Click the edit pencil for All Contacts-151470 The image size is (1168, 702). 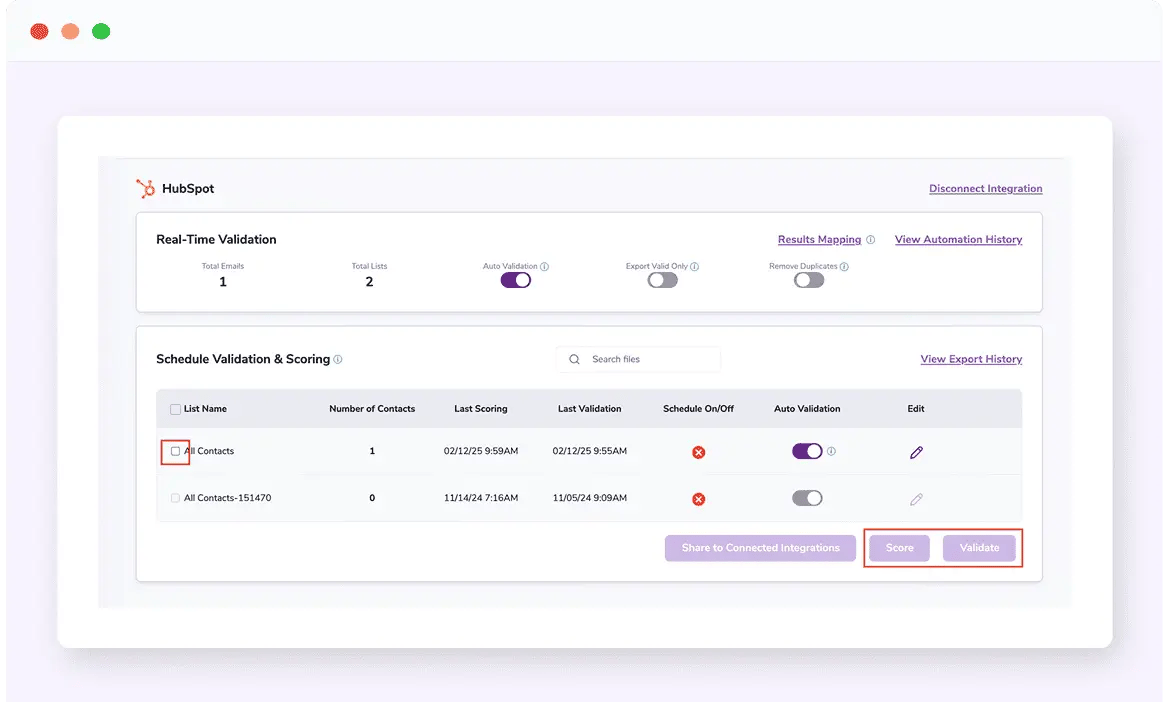916,498
